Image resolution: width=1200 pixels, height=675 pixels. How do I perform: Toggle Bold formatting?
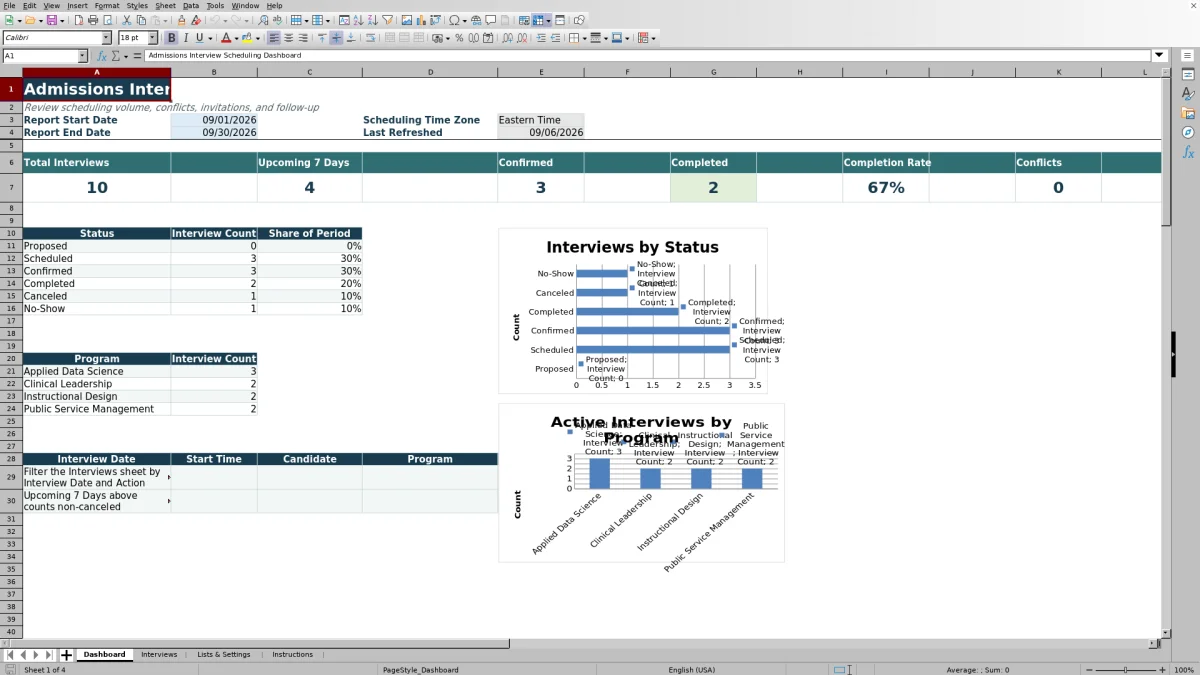[172, 38]
